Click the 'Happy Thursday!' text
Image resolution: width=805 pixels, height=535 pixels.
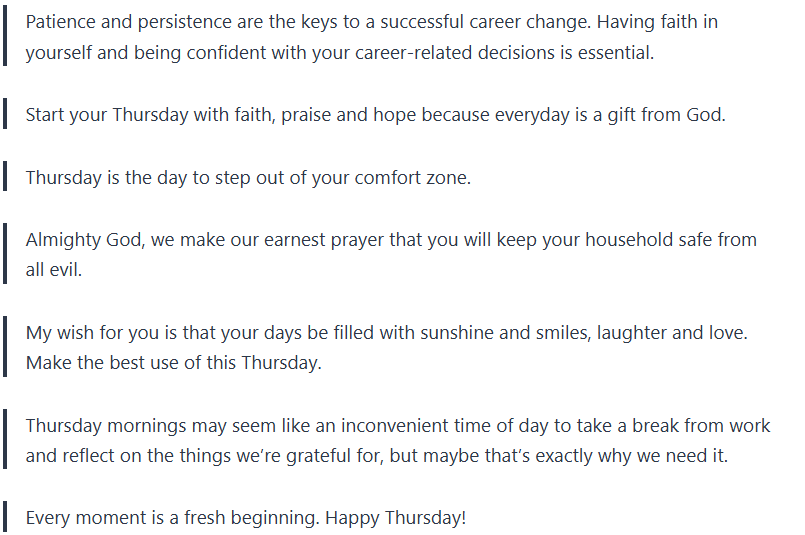point(396,519)
